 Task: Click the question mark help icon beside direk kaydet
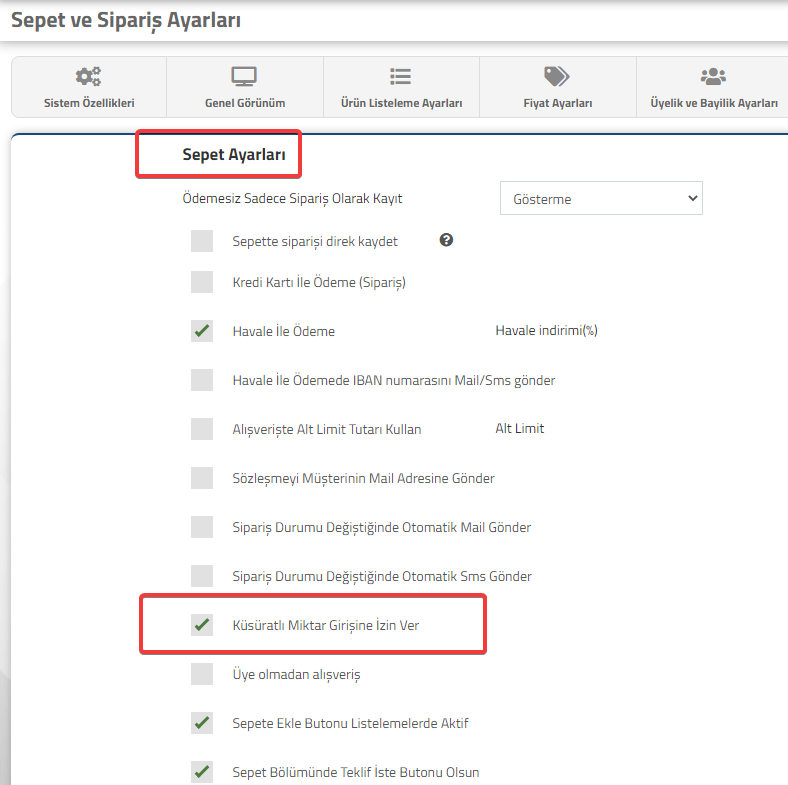click(x=446, y=240)
